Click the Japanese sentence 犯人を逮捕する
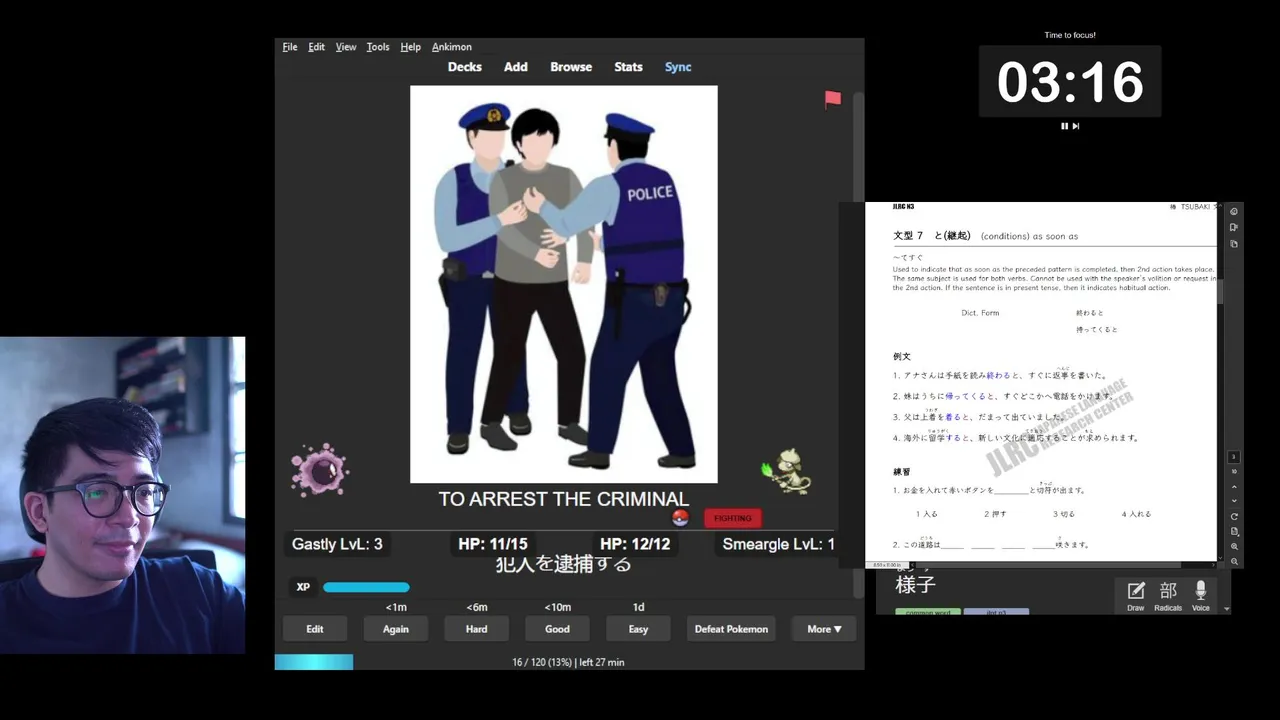1280x720 pixels. [564, 564]
